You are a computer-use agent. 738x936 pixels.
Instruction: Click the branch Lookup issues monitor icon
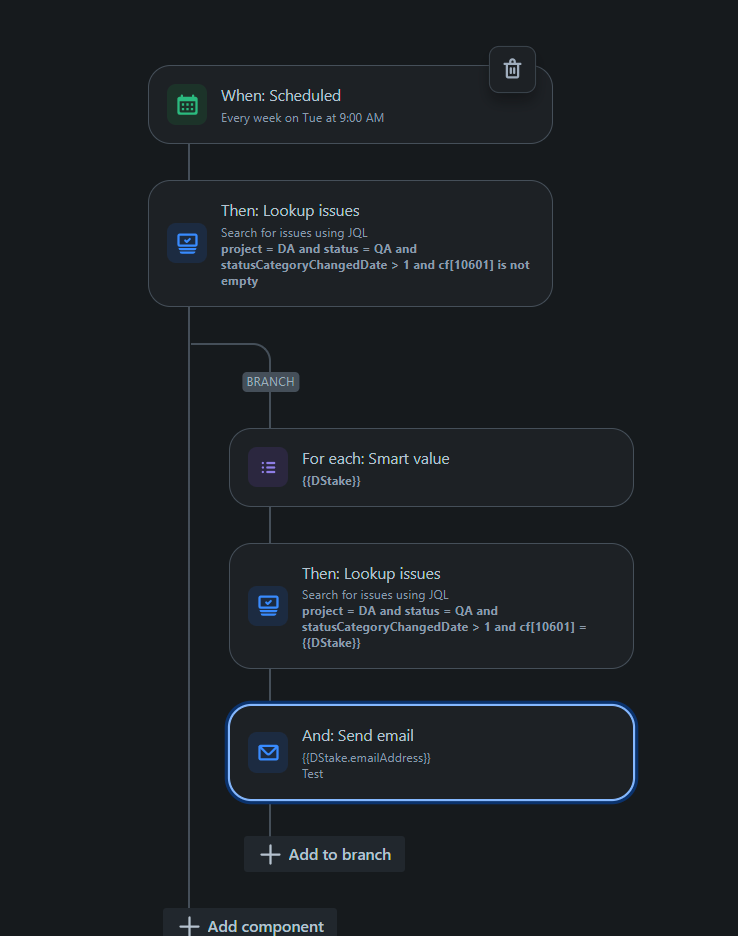click(268, 606)
